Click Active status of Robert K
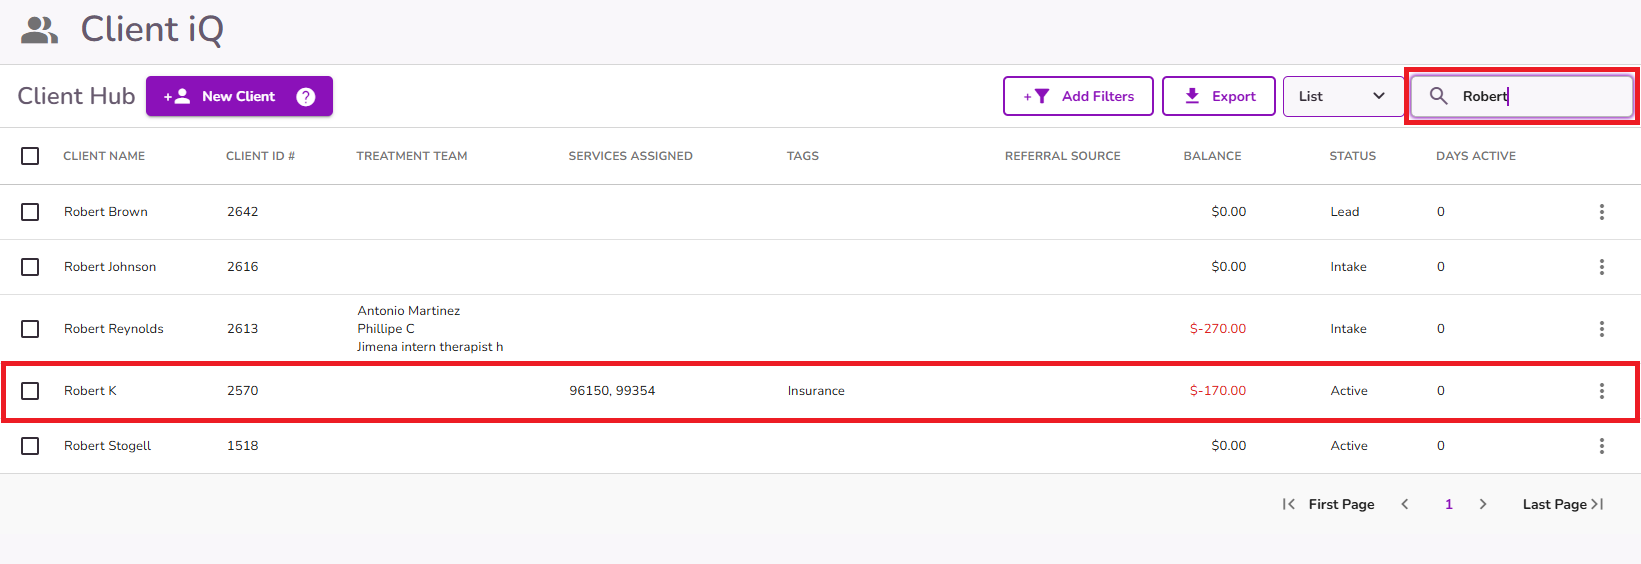The image size is (1641, 564). (x=1349, y=391)
